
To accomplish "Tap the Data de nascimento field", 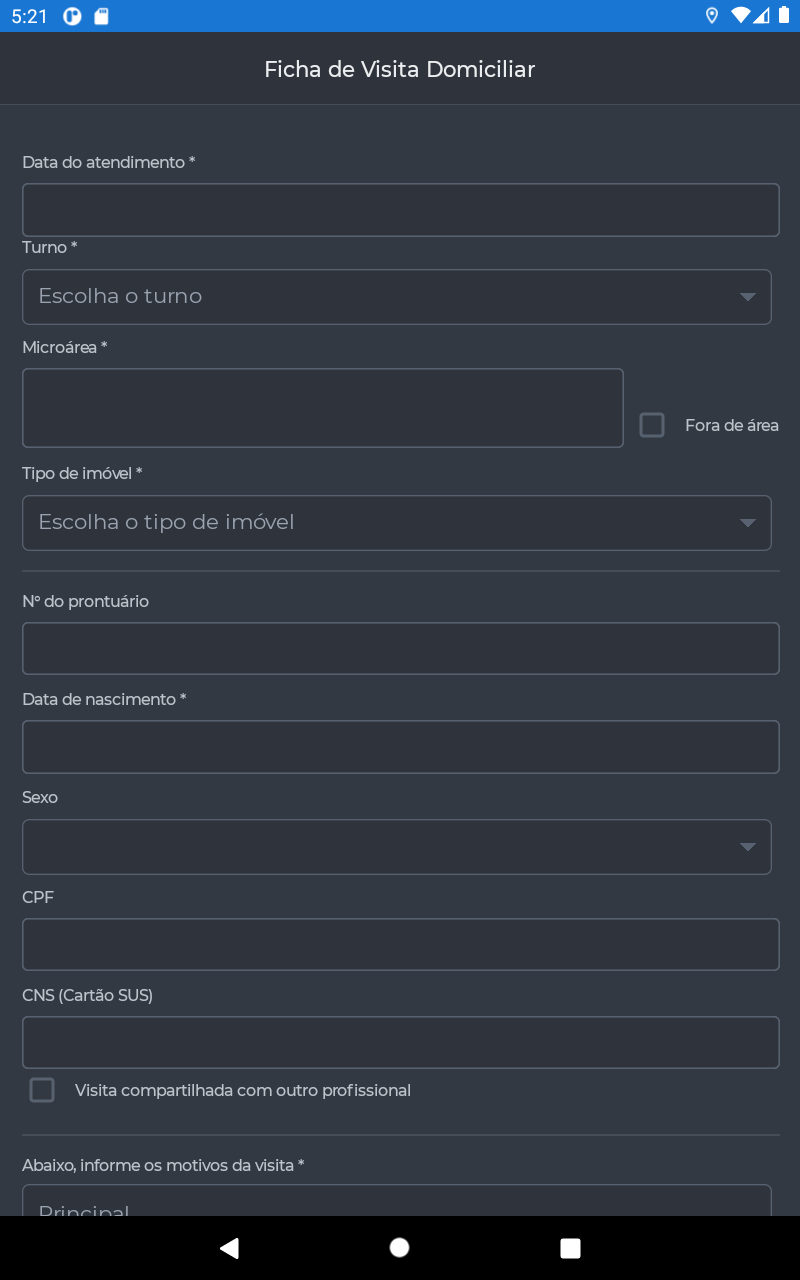I will [x=401, y=747].
